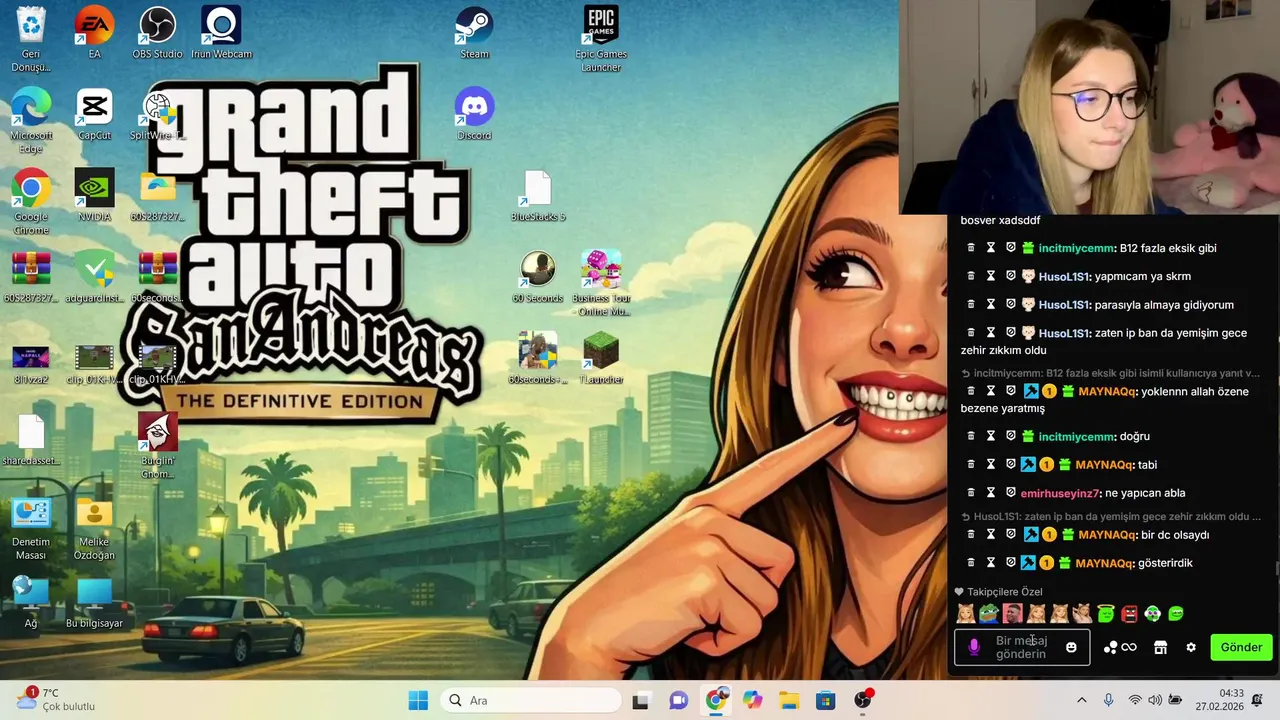This screenshot has height=720, width=1280.
Task: Timeout user on the tabi message hourglass
Action: point(990,465)
